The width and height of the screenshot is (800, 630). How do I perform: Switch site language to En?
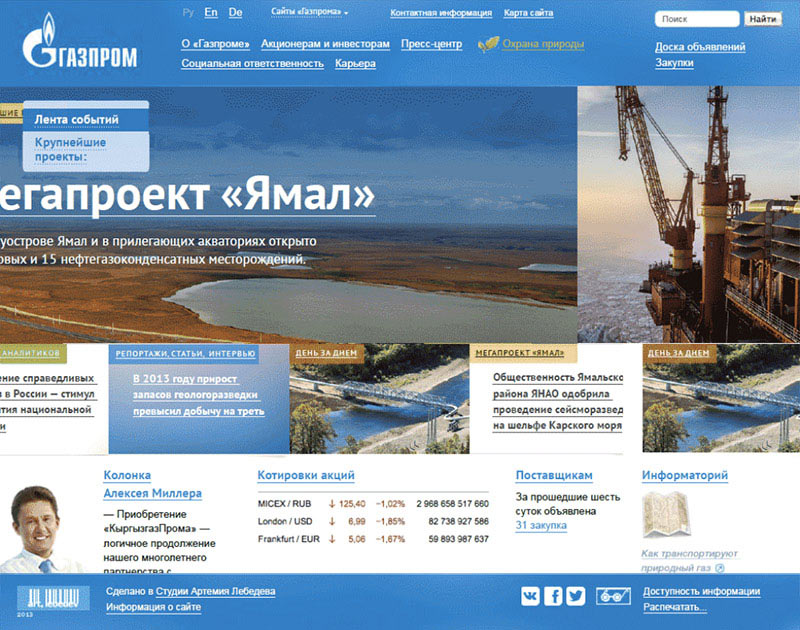click(210, 13)
